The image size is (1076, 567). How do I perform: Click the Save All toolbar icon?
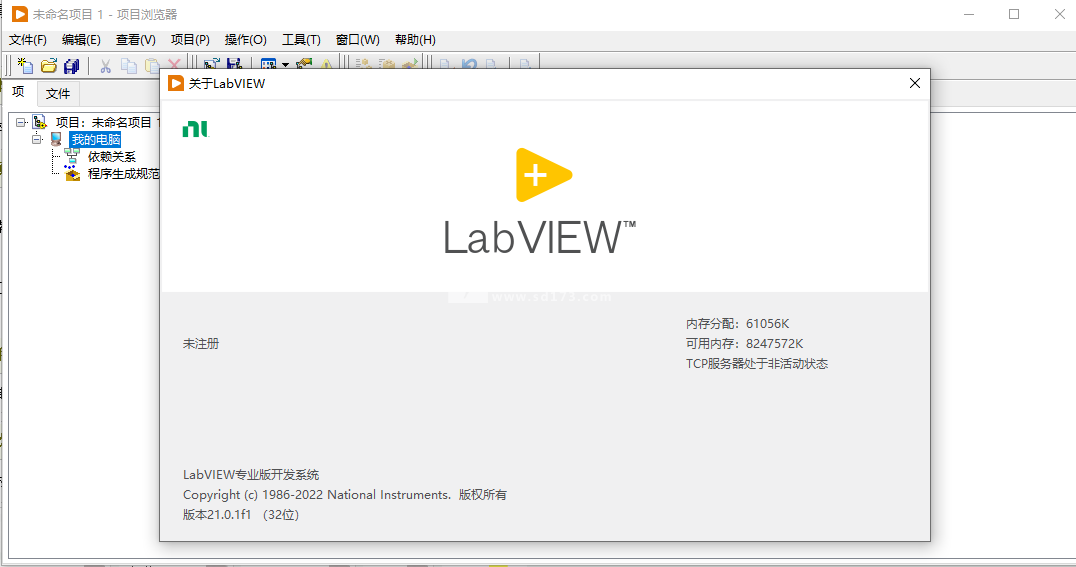coord(71,65)
